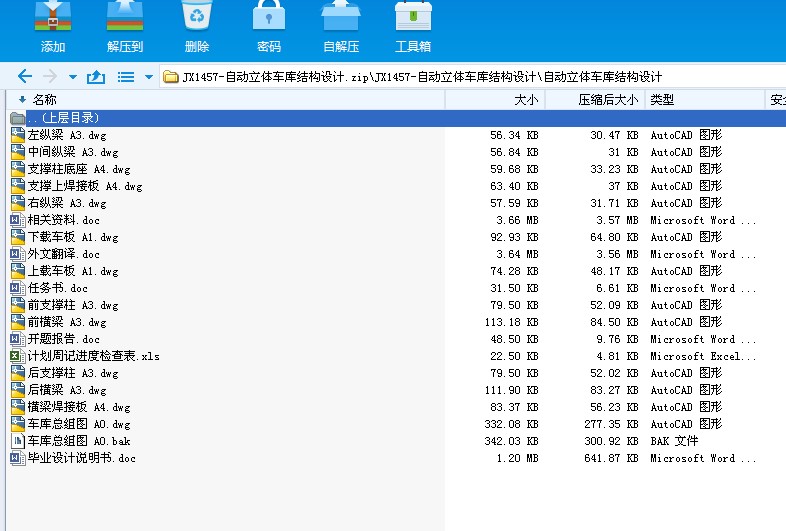
Task: Select the 计划周记进度检查表.xls file
Action: [93, 356]
